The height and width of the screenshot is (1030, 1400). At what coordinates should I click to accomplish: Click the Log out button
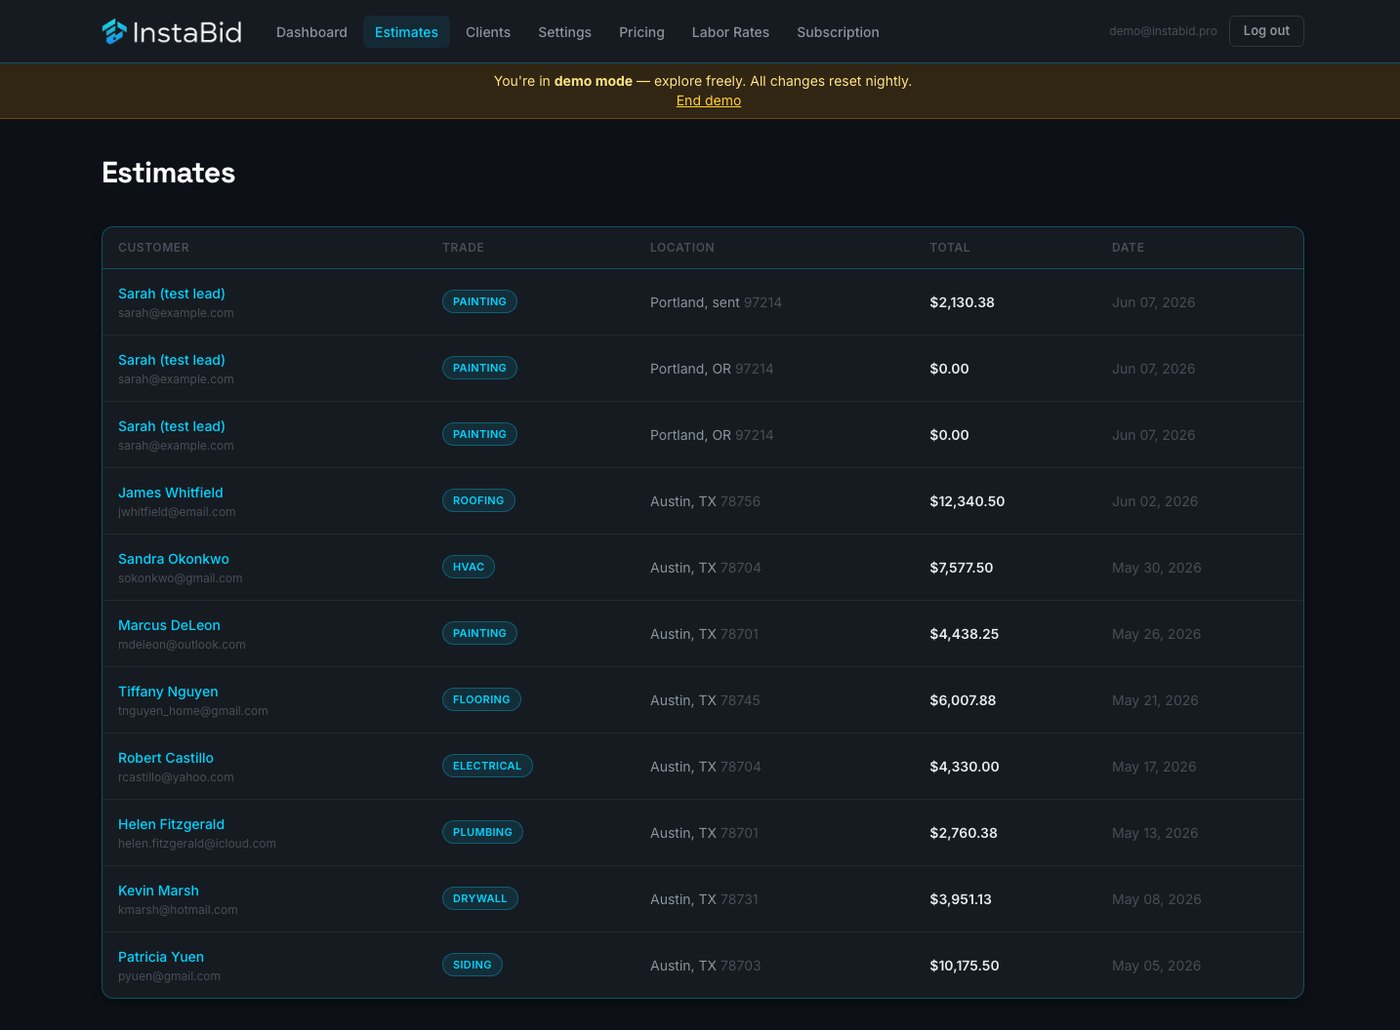1266,31
